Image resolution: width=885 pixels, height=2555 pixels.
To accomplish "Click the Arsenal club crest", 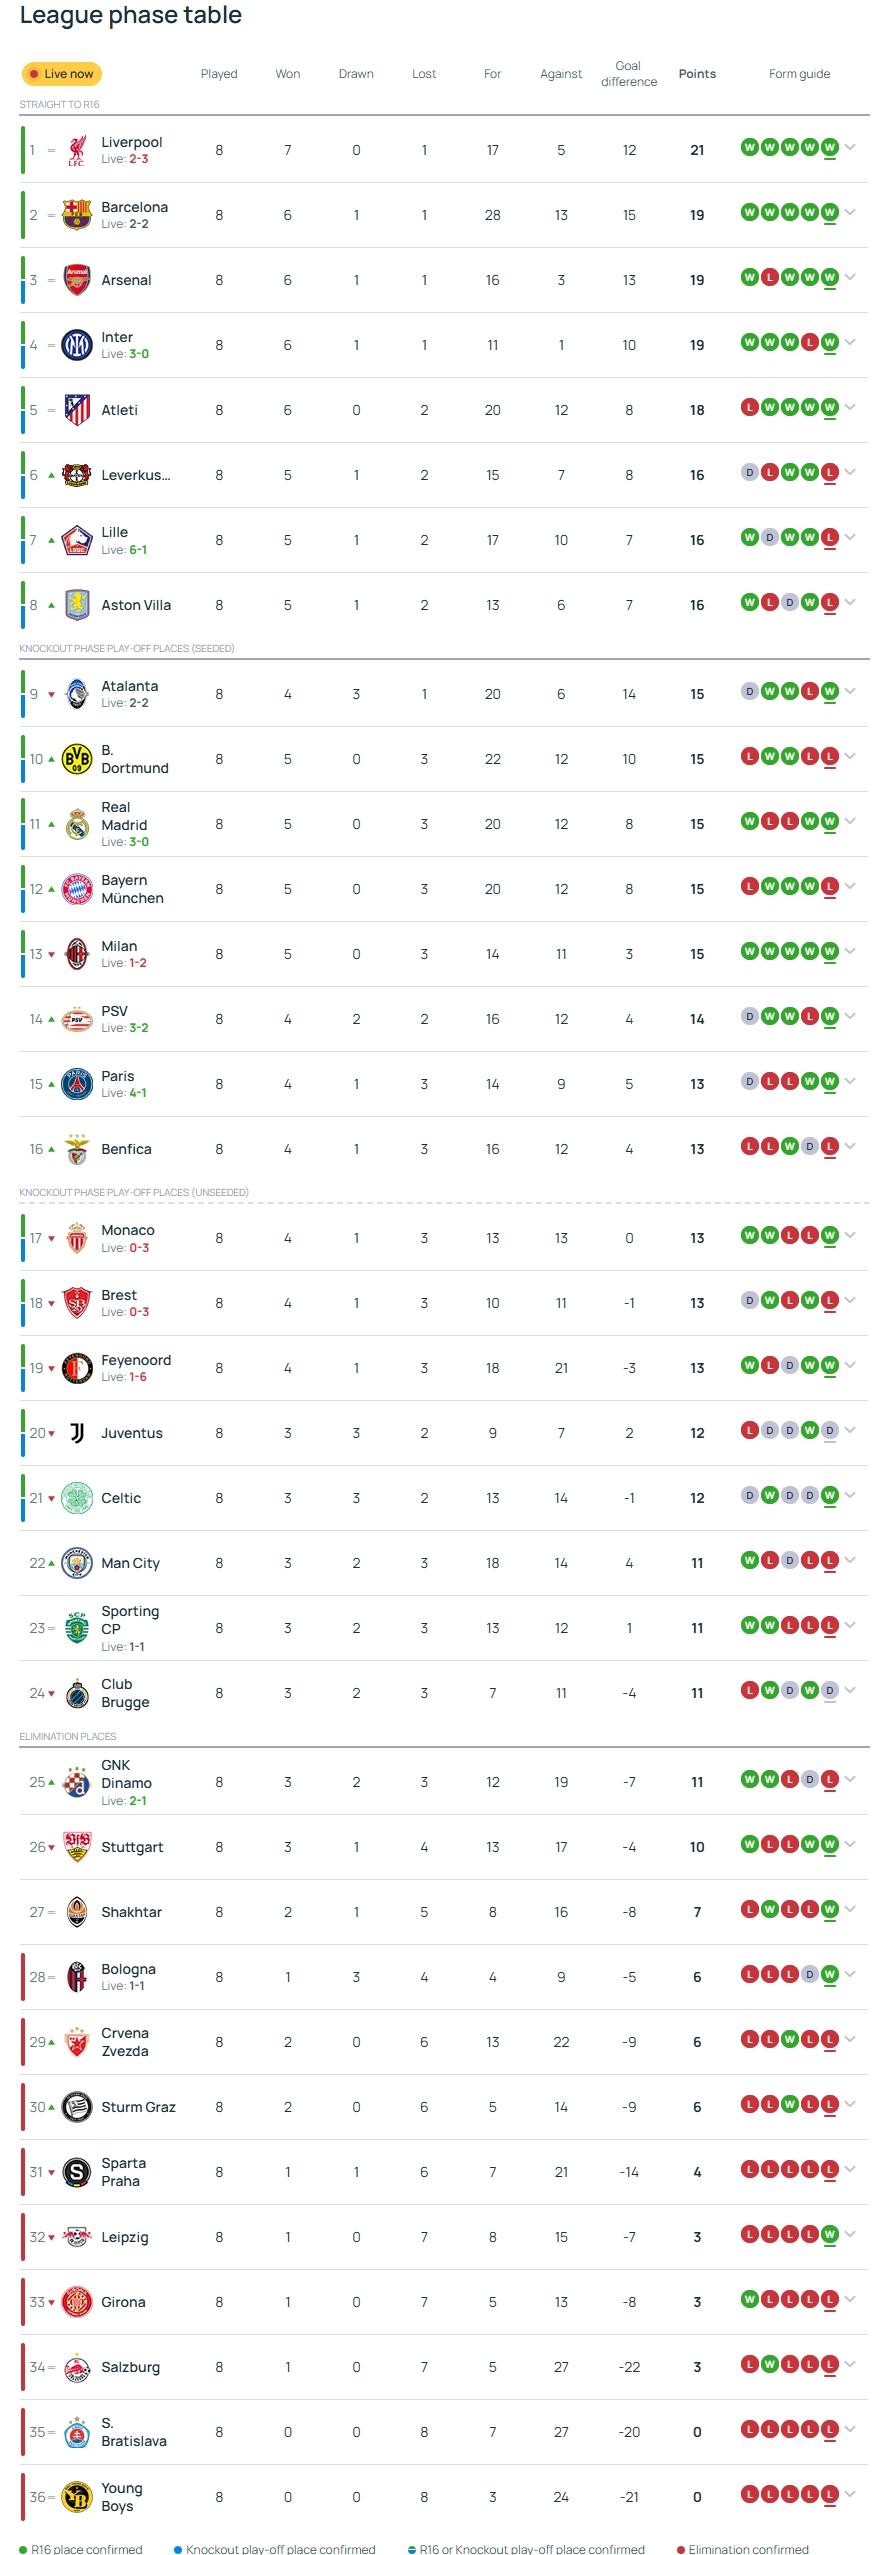I will coord(77,280).
